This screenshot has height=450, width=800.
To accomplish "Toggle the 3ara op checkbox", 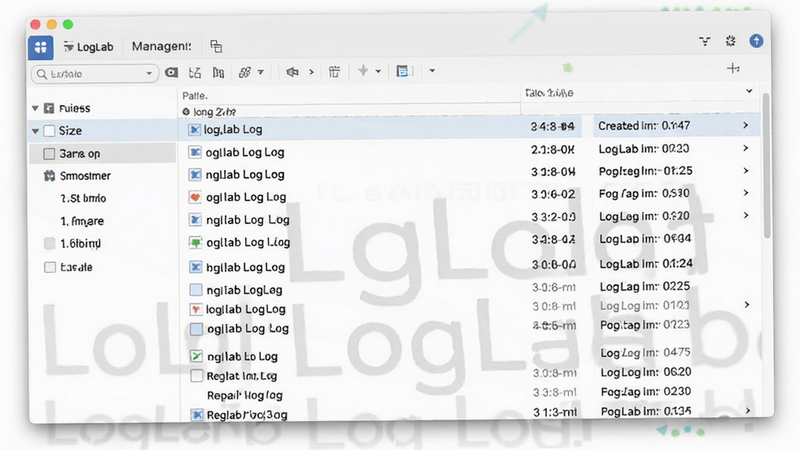I will click(x=49, y=154).
